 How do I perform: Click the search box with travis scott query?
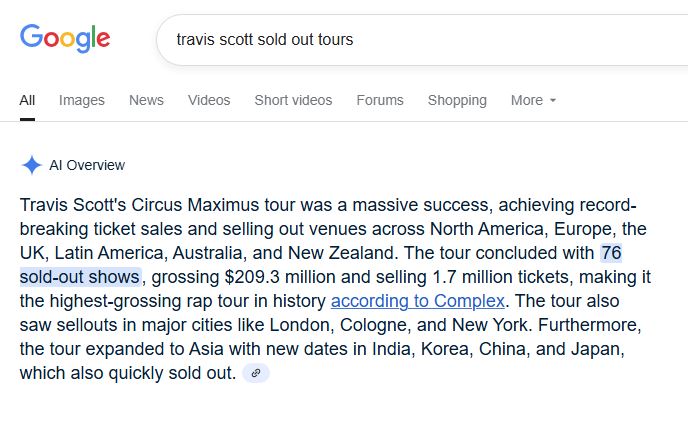point(400,40)
